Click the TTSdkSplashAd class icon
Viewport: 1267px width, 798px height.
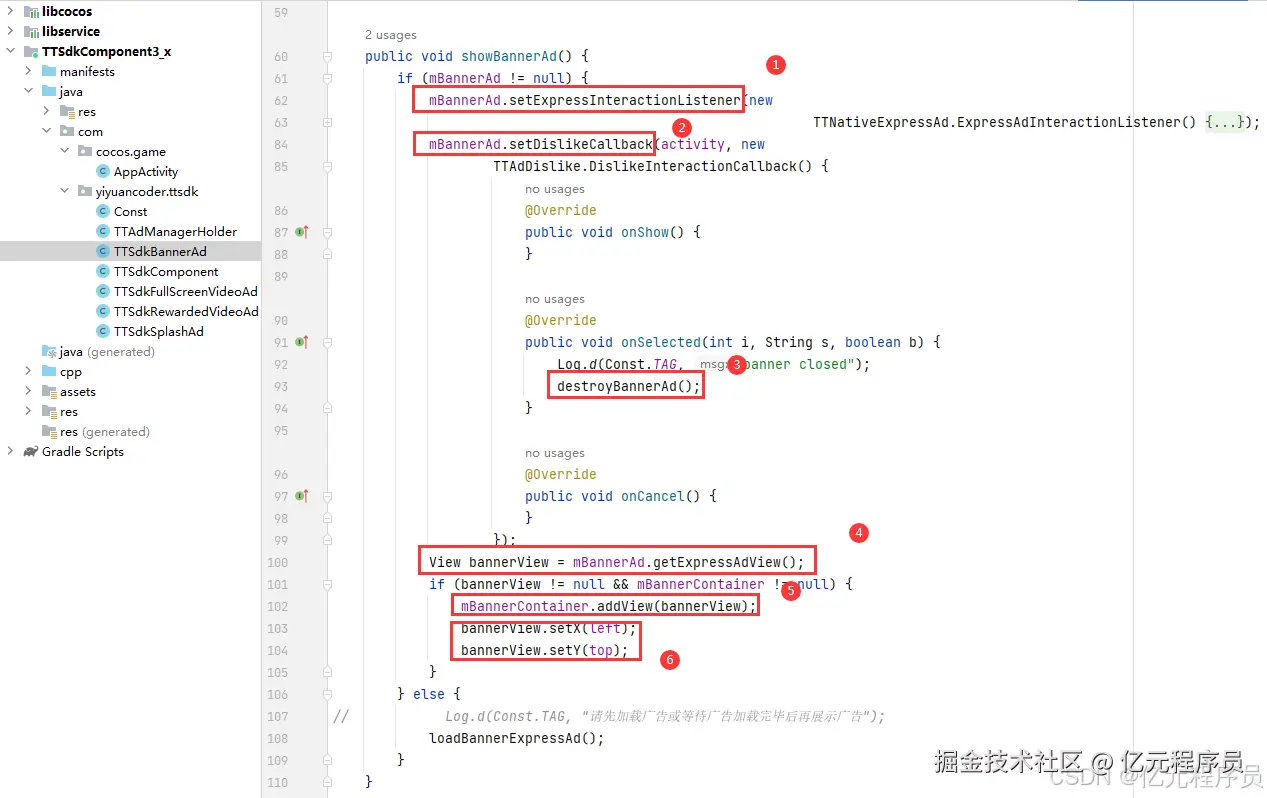coord(105,331)
